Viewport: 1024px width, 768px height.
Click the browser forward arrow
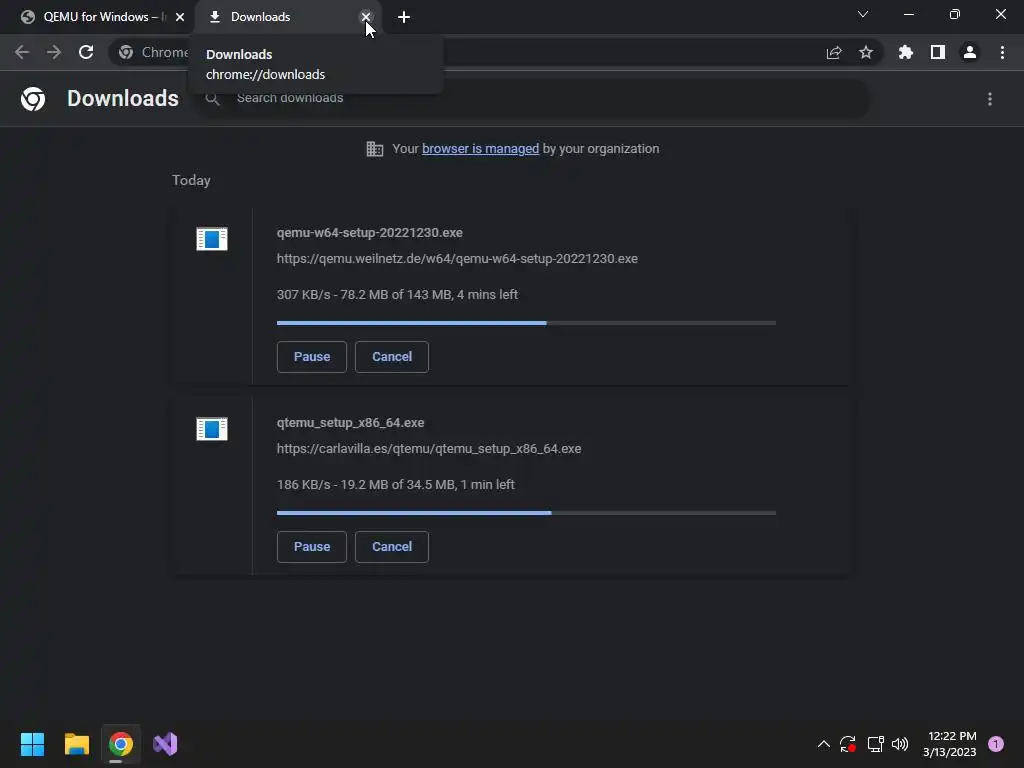tap(54, 52)
